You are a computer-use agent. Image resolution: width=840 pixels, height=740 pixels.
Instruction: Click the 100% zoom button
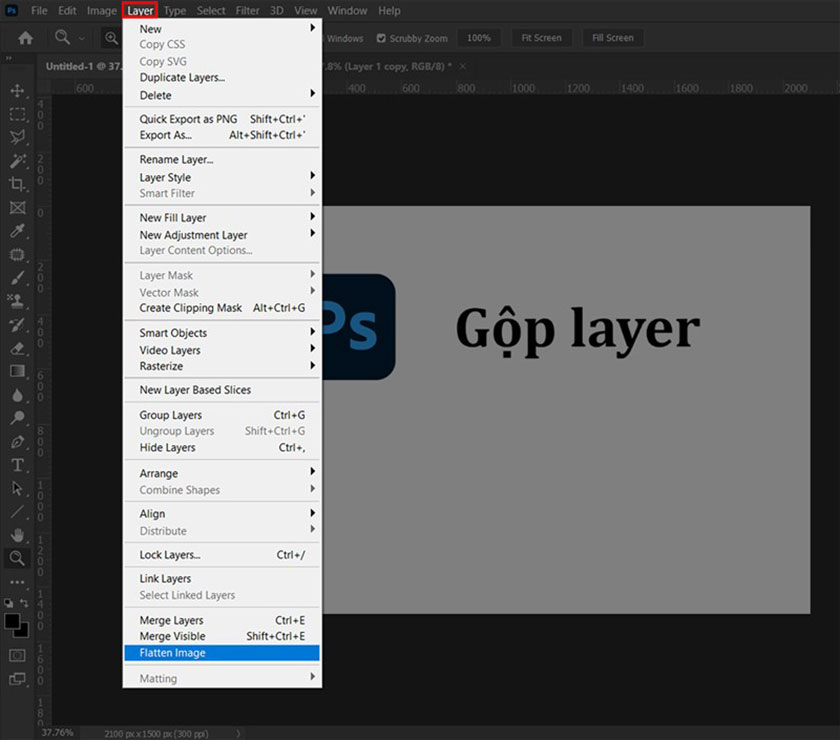479,38
